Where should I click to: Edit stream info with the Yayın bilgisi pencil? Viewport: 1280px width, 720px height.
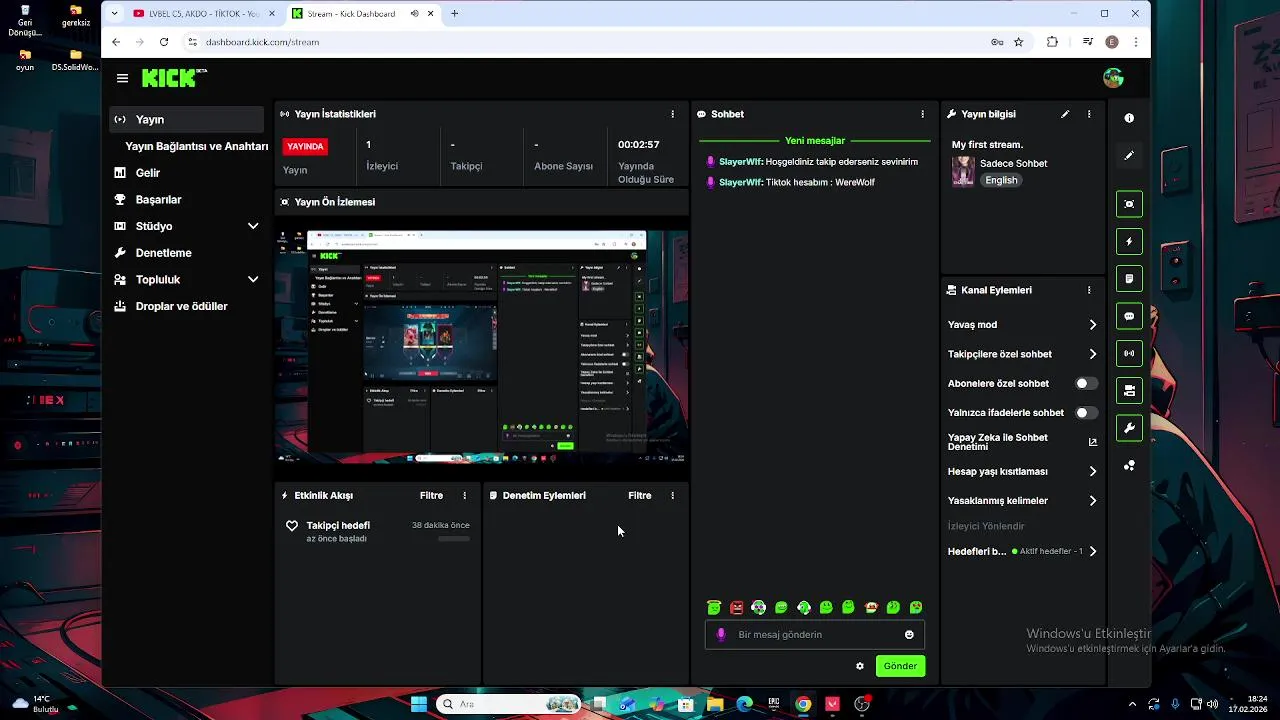click(x=1065, y=114)
